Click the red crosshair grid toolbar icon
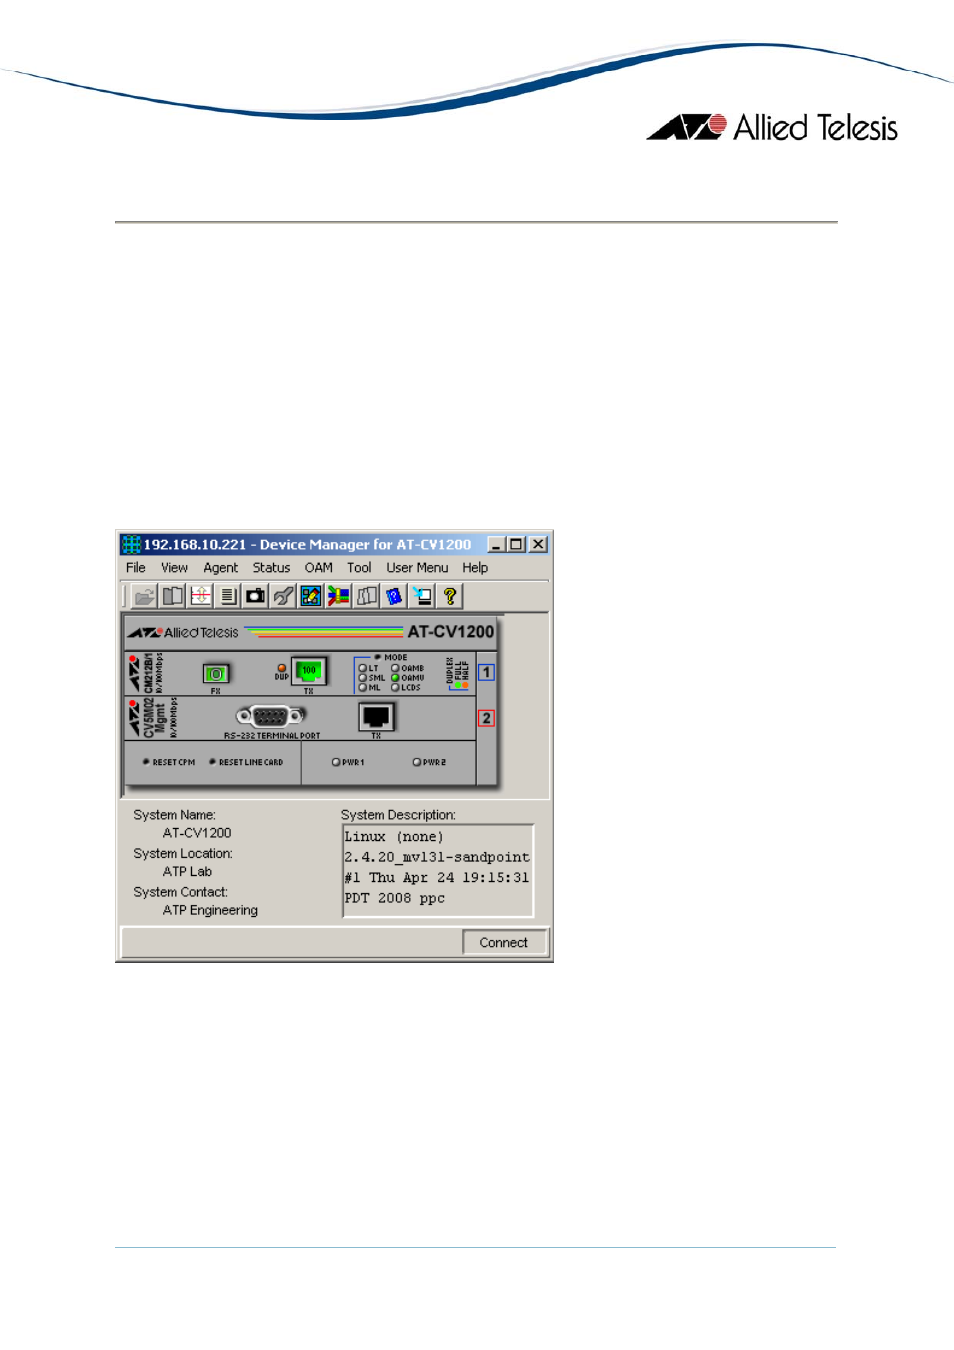This screenshot has height=1350, width=954. (200, 597)
